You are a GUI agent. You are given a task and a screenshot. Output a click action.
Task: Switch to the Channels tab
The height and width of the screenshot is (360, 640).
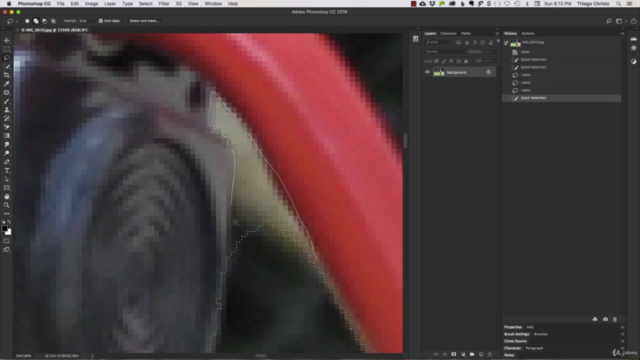point(448,33)
